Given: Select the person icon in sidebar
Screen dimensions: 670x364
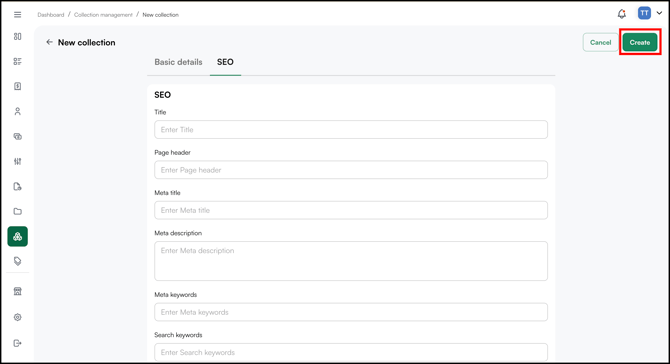Looking at the screenshot, I should coord(18,112).
